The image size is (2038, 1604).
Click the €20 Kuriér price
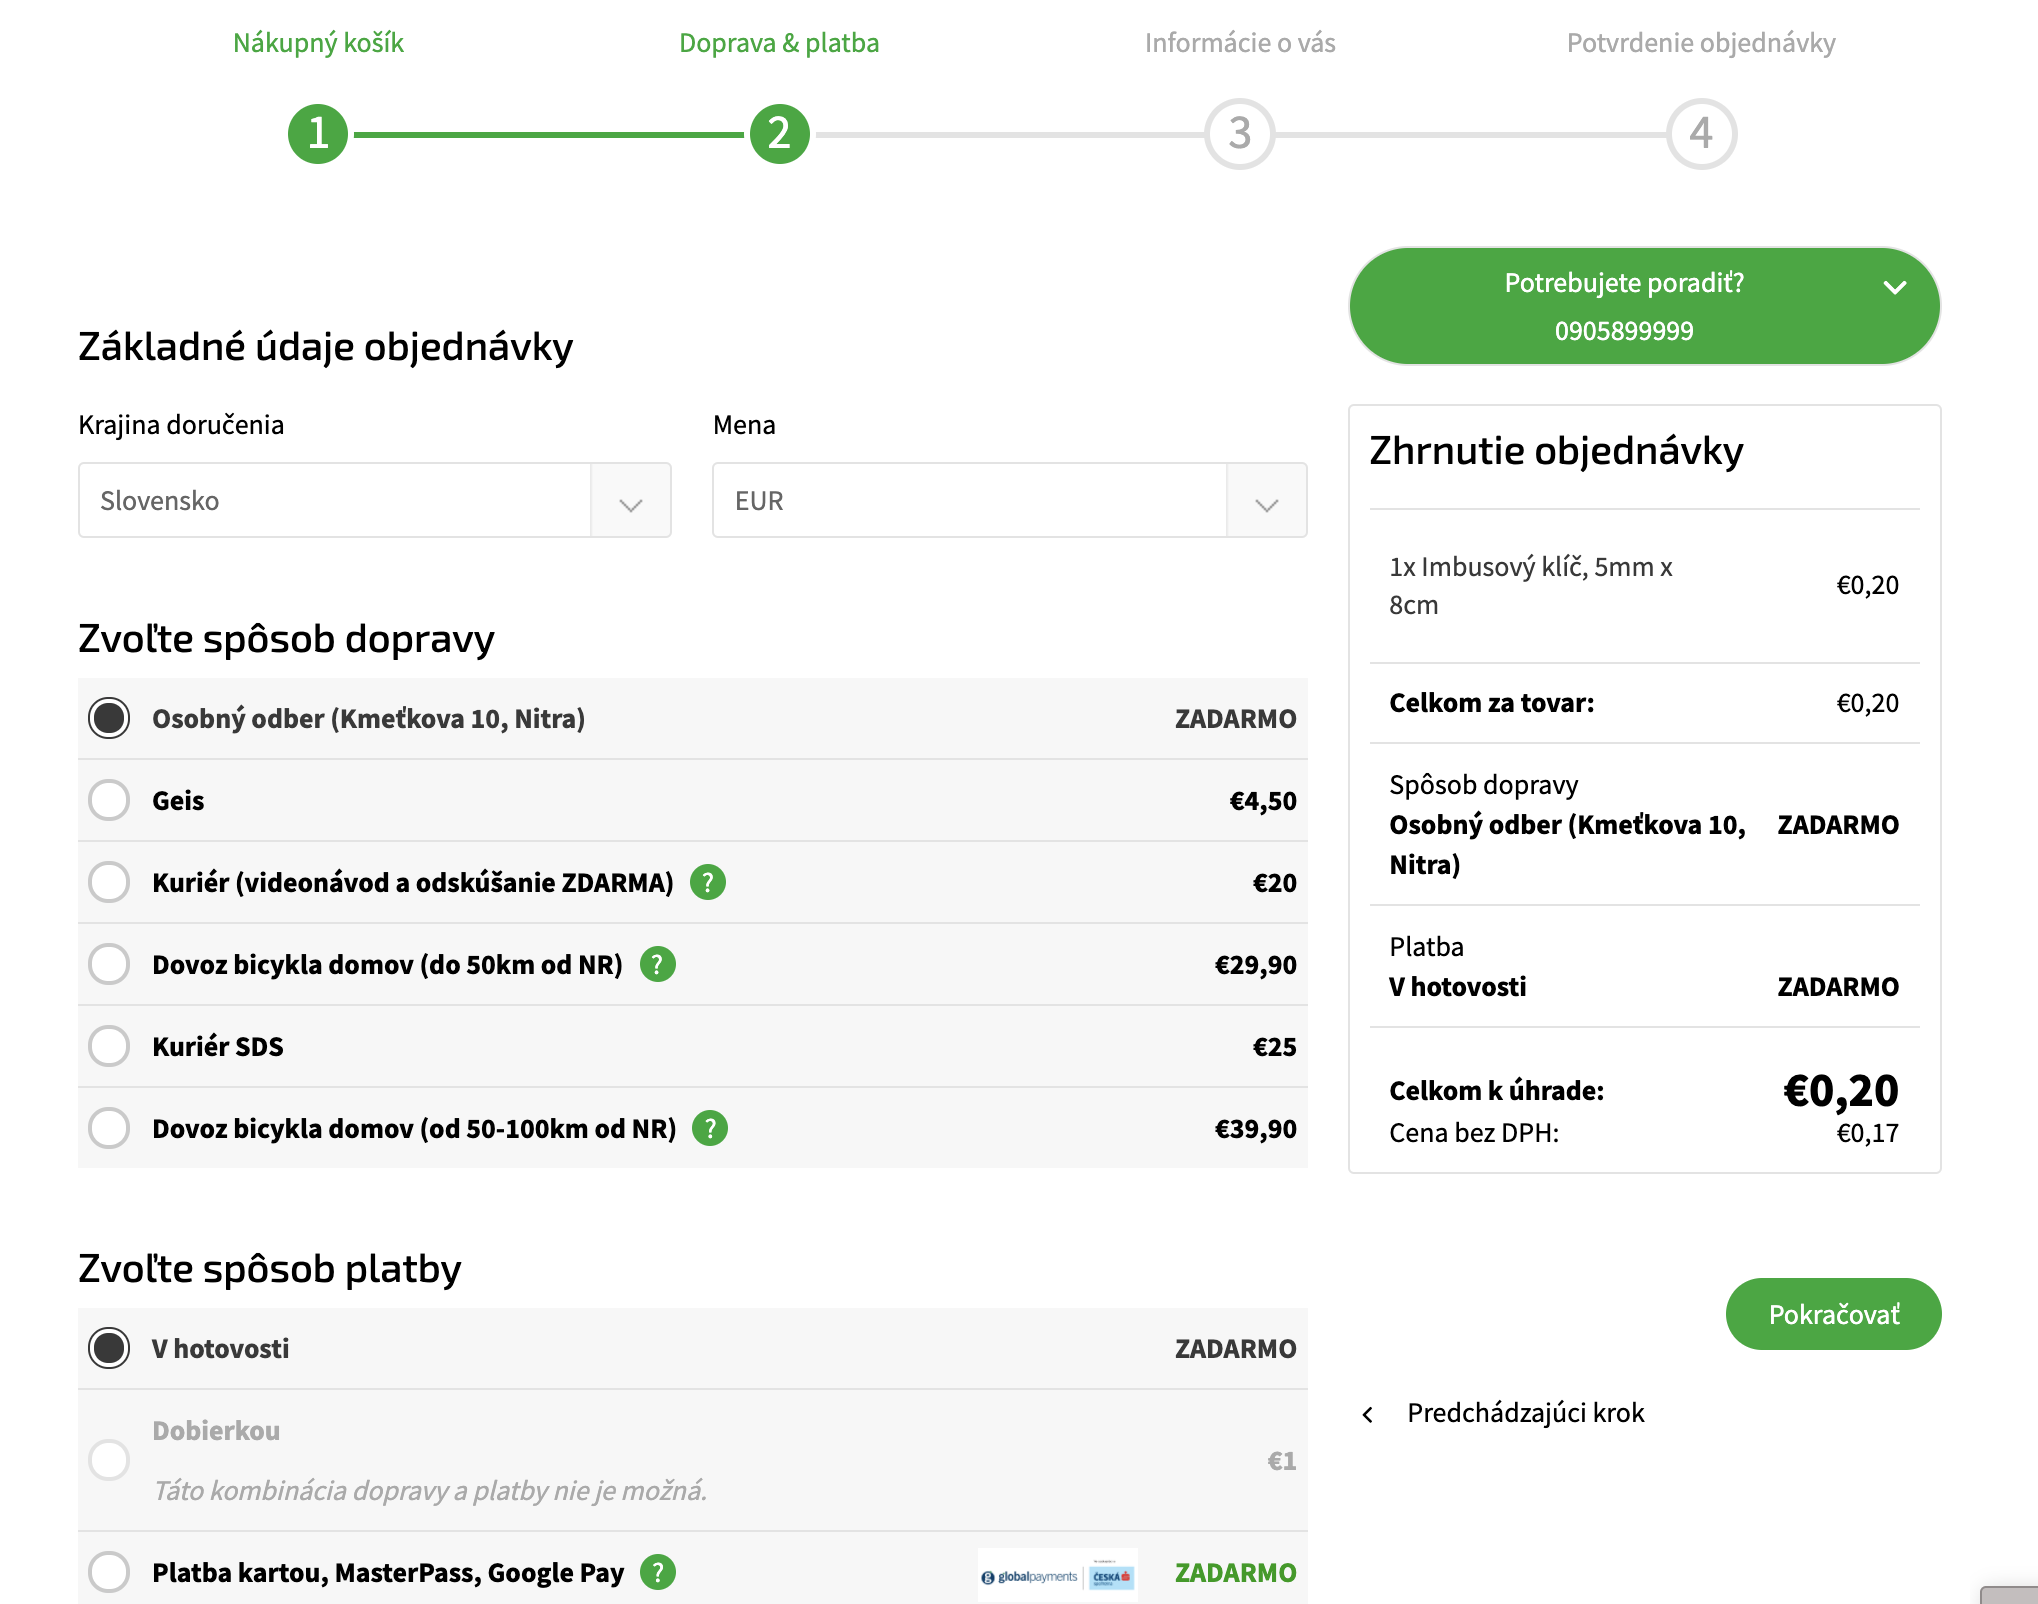coord(1275,883)
